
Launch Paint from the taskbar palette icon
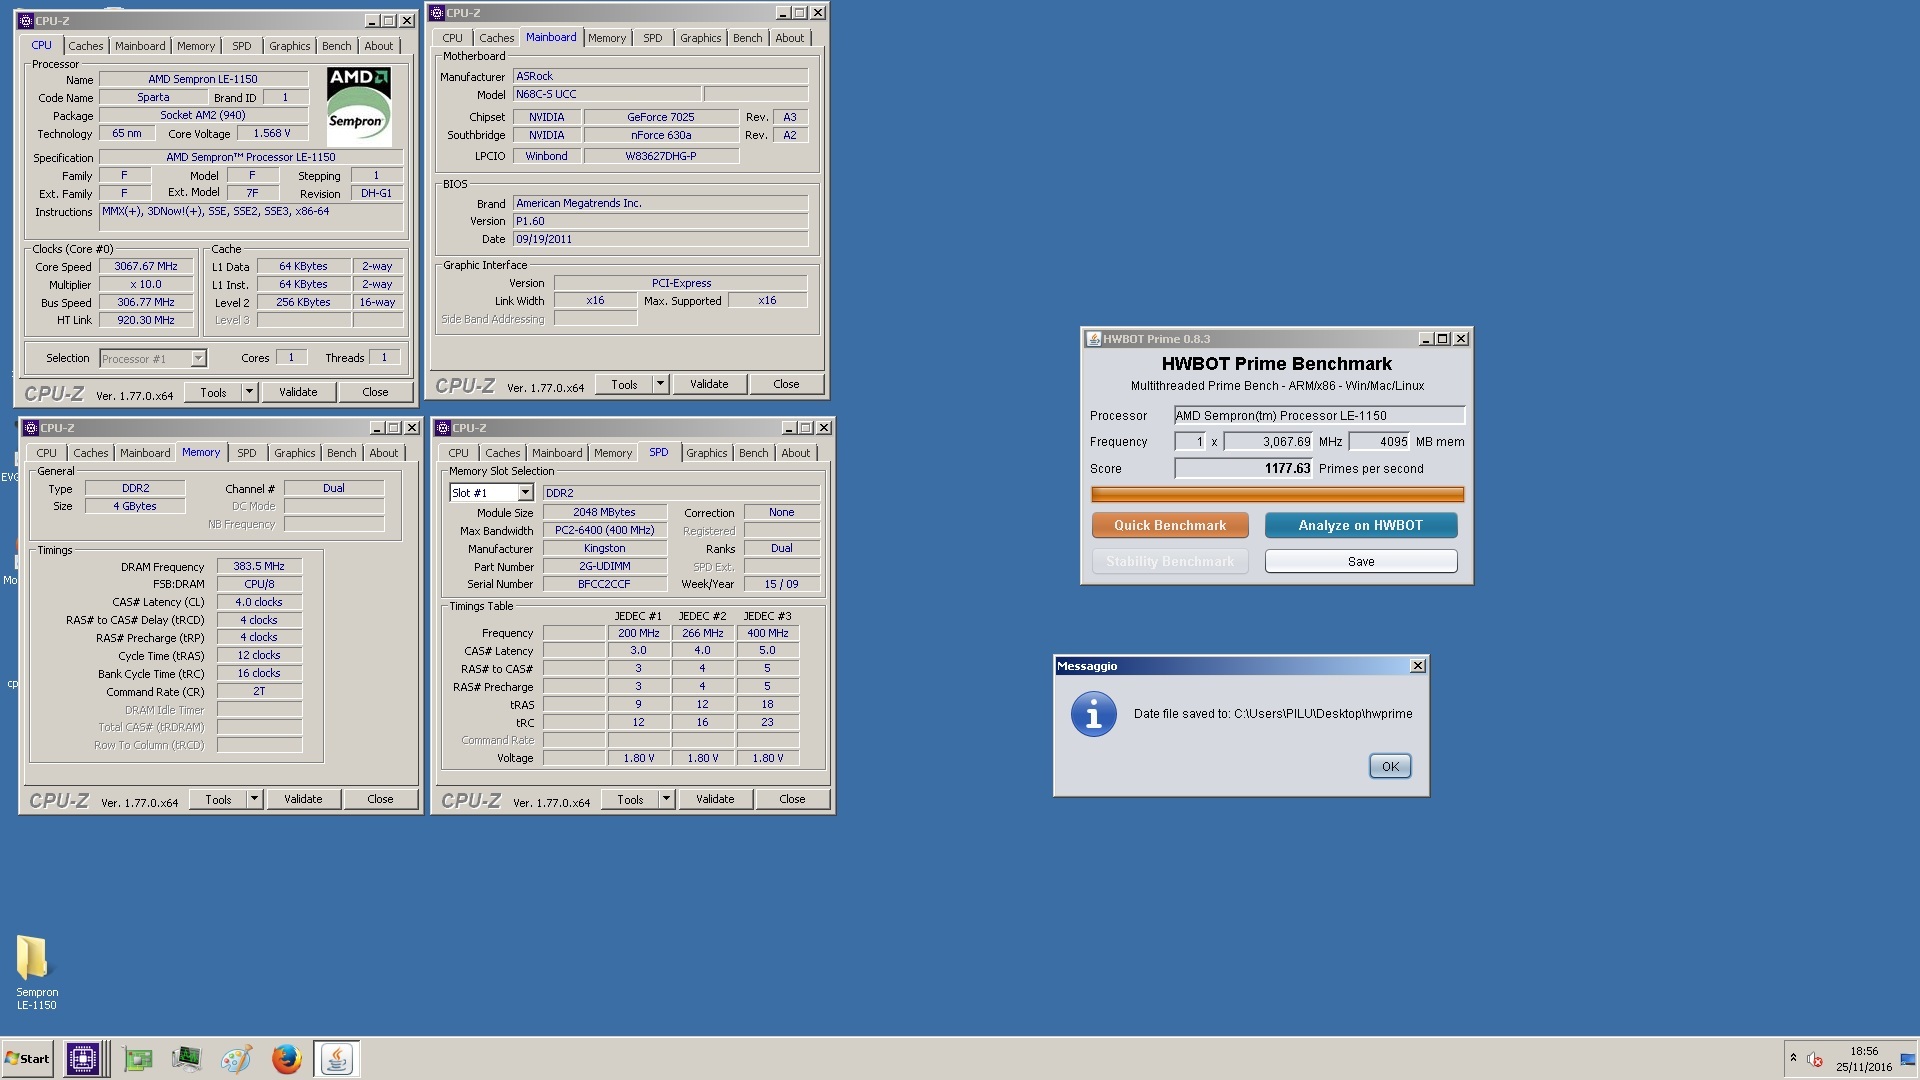click(x=236, y=1058)
